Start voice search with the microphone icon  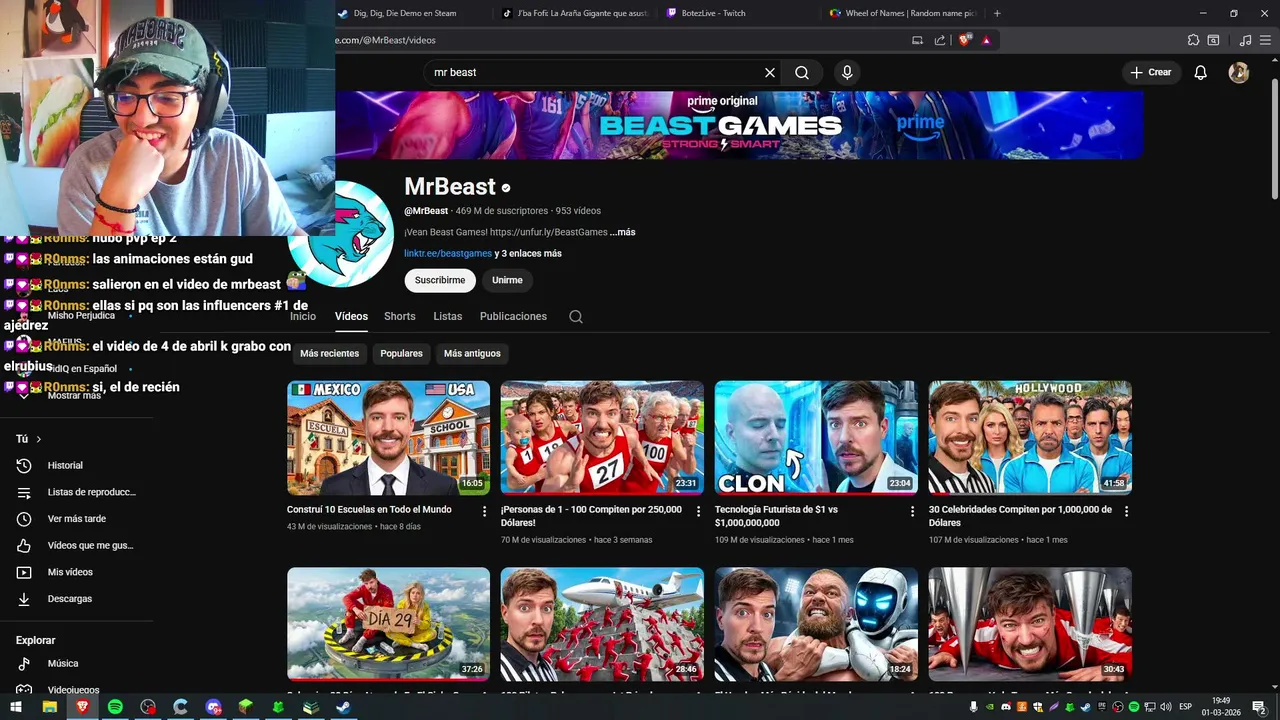847,73
